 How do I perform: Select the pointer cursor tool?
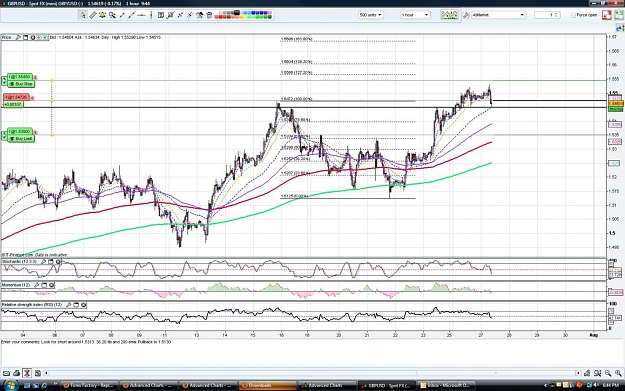click(x=83, y=15)
